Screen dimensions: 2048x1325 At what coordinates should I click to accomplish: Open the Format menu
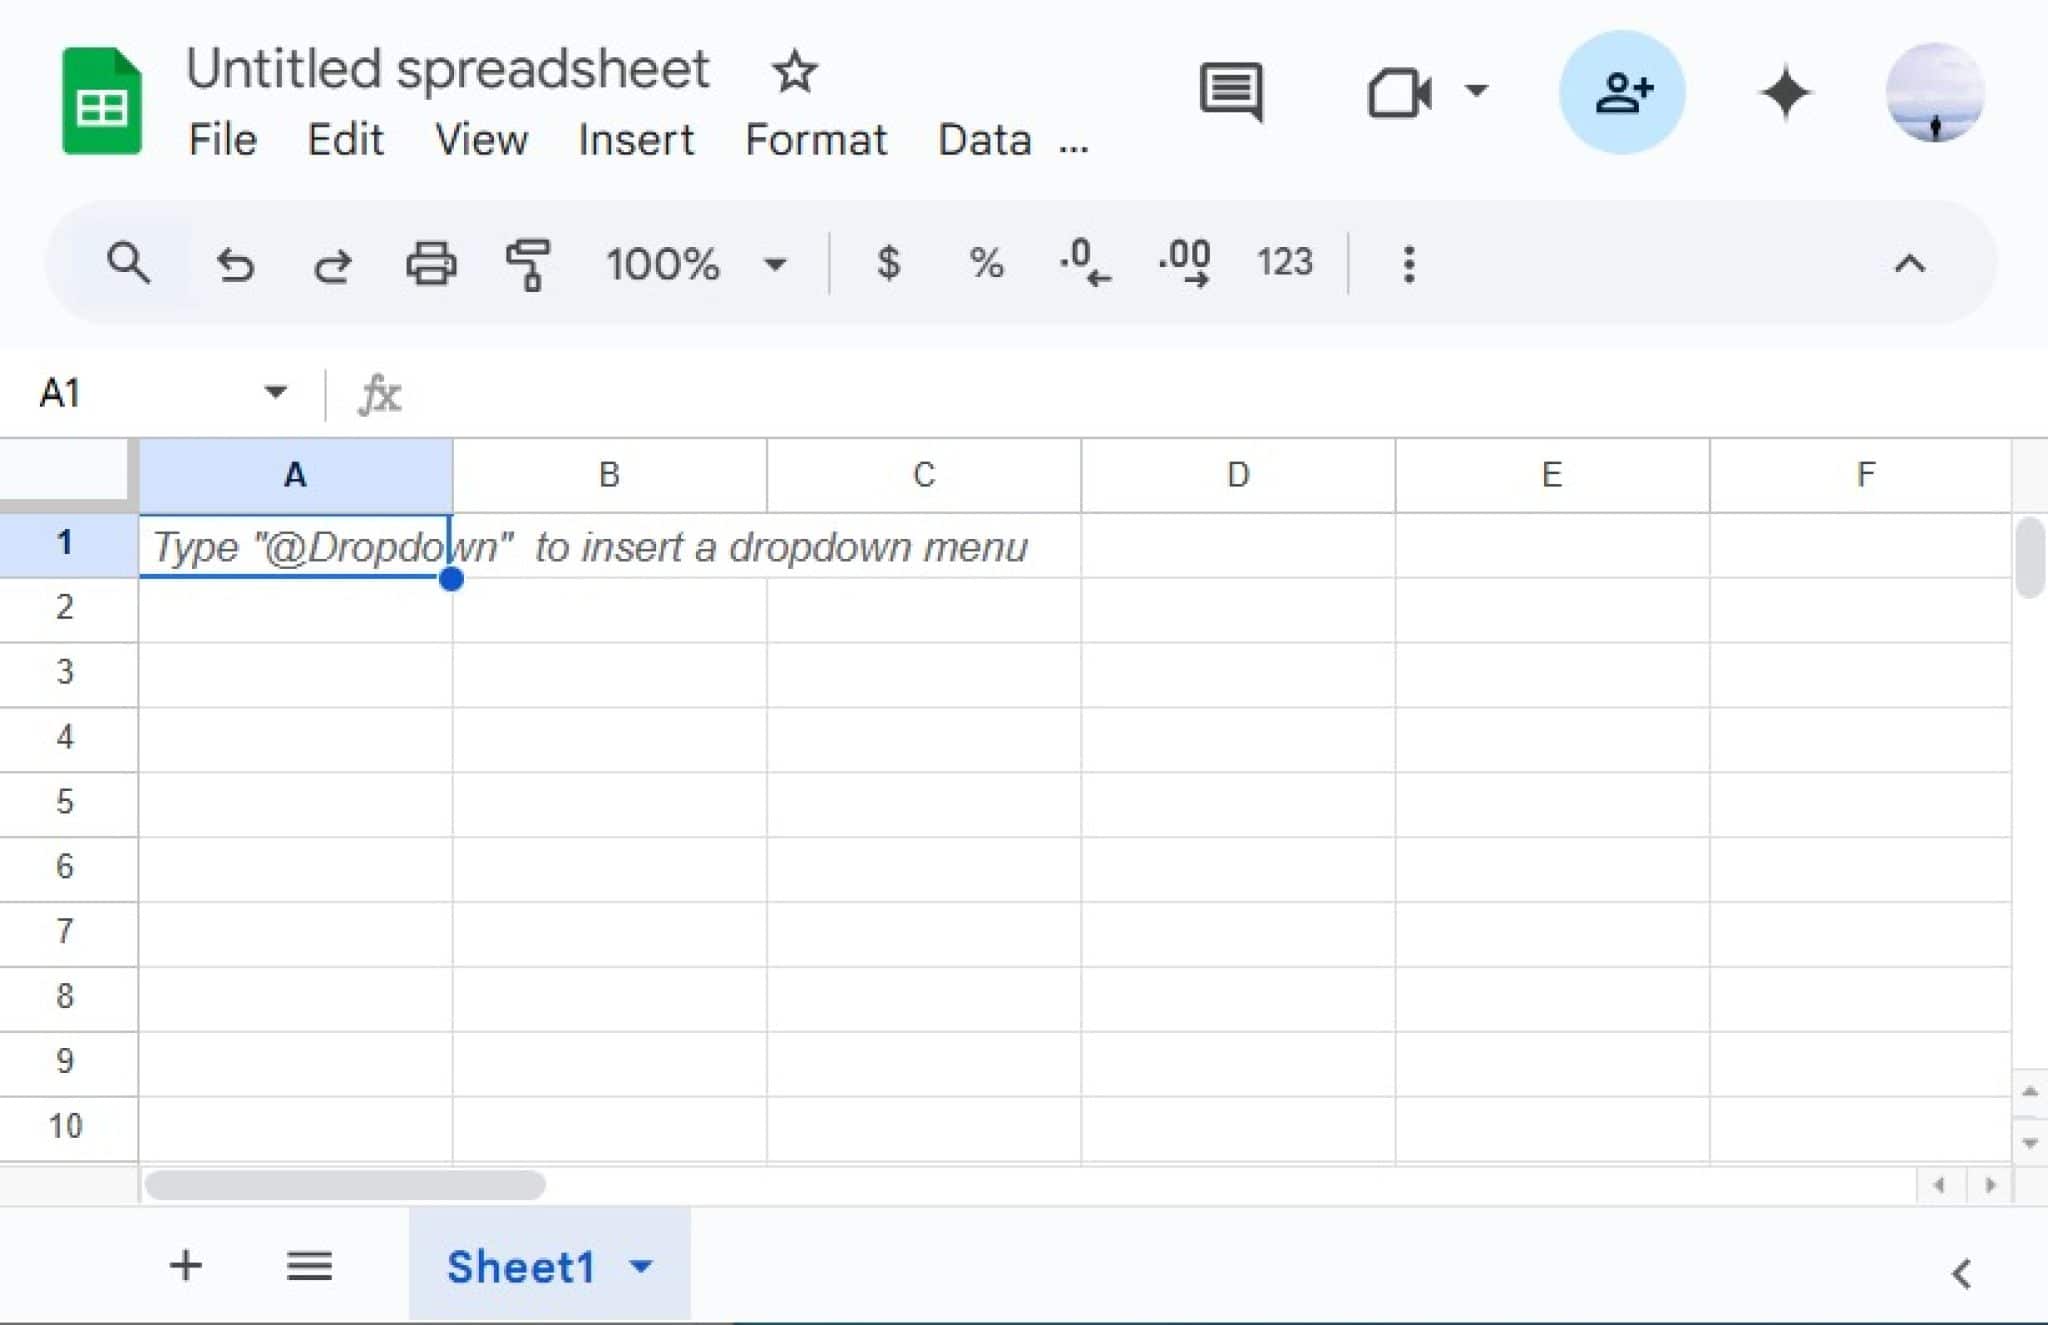pyautogui.click(x=815, y=140)
